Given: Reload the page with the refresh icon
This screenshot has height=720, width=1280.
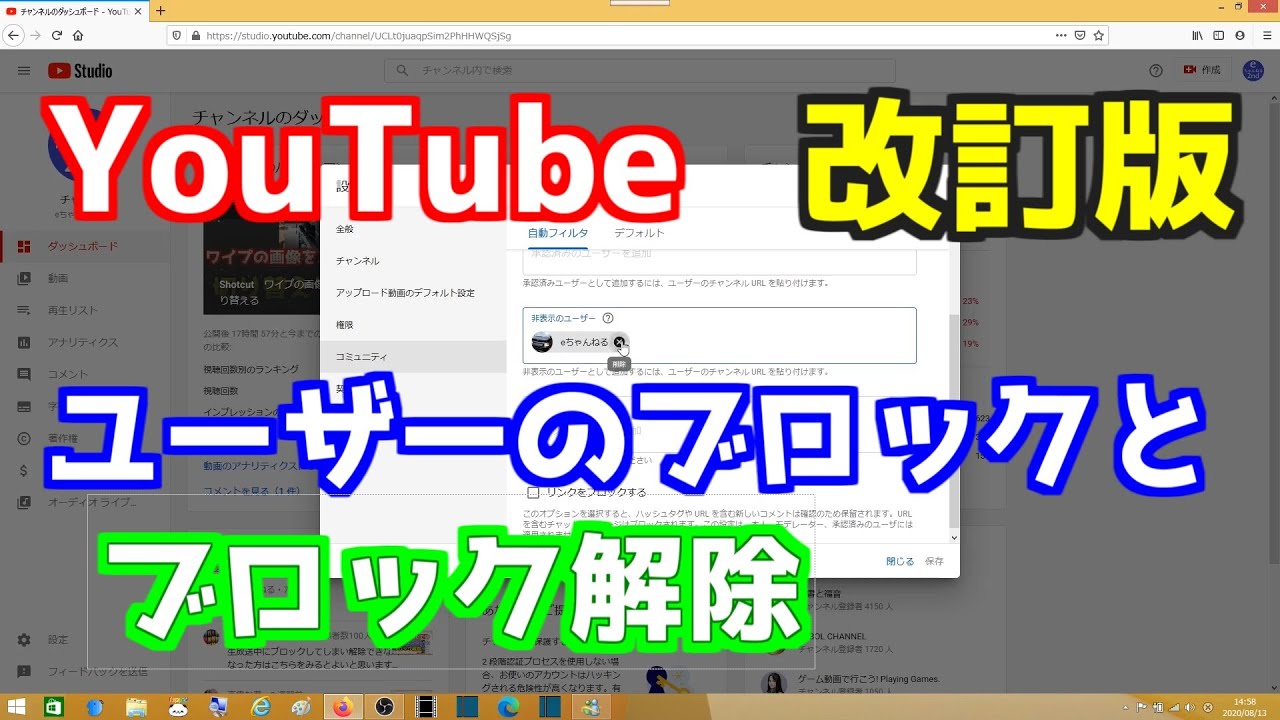Looking at the screenshot, I should [57, 35].
